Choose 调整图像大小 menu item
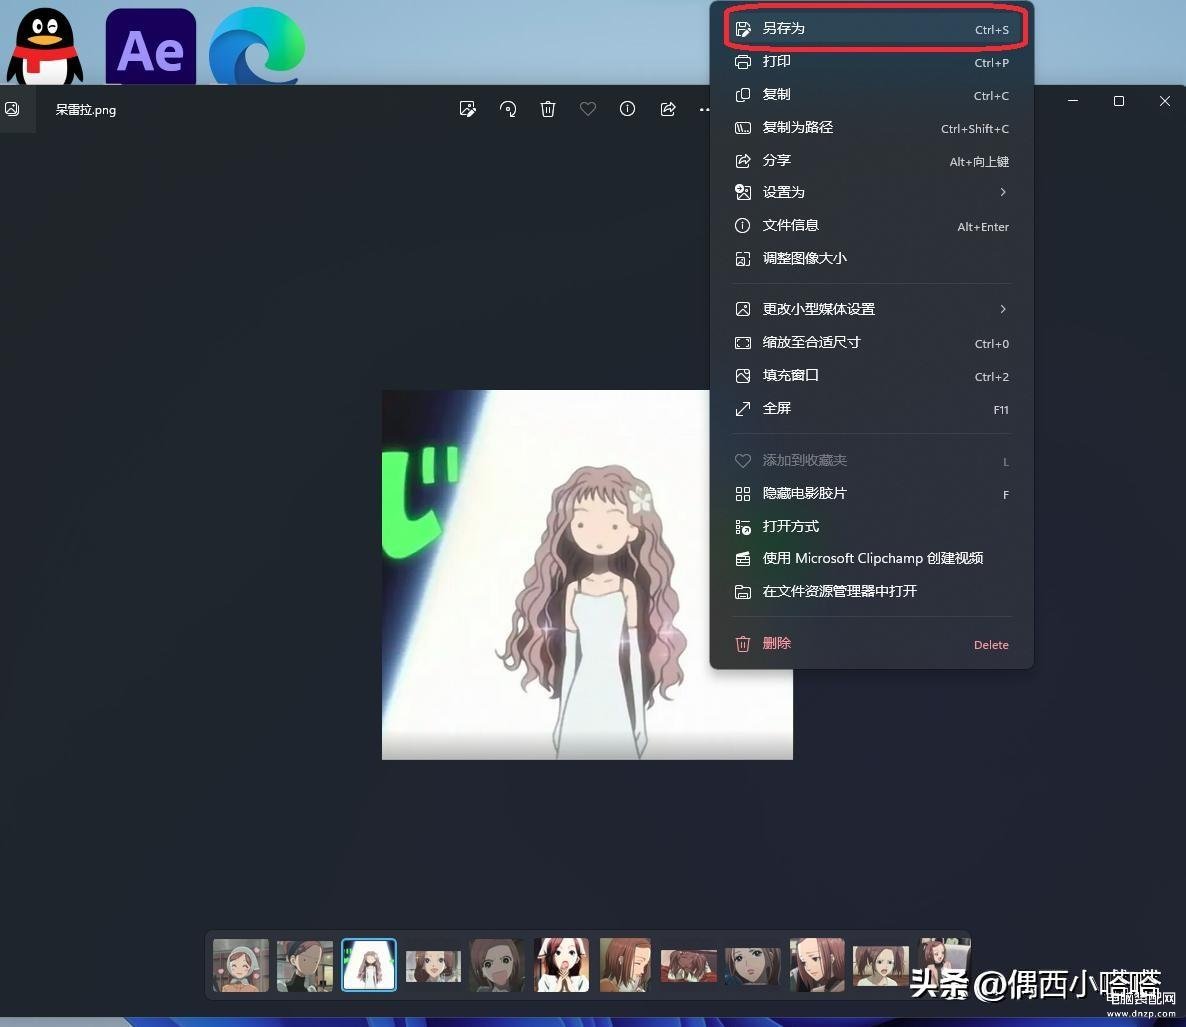The height and width of the screenshot is (1027, 1186). click(871, 259)
